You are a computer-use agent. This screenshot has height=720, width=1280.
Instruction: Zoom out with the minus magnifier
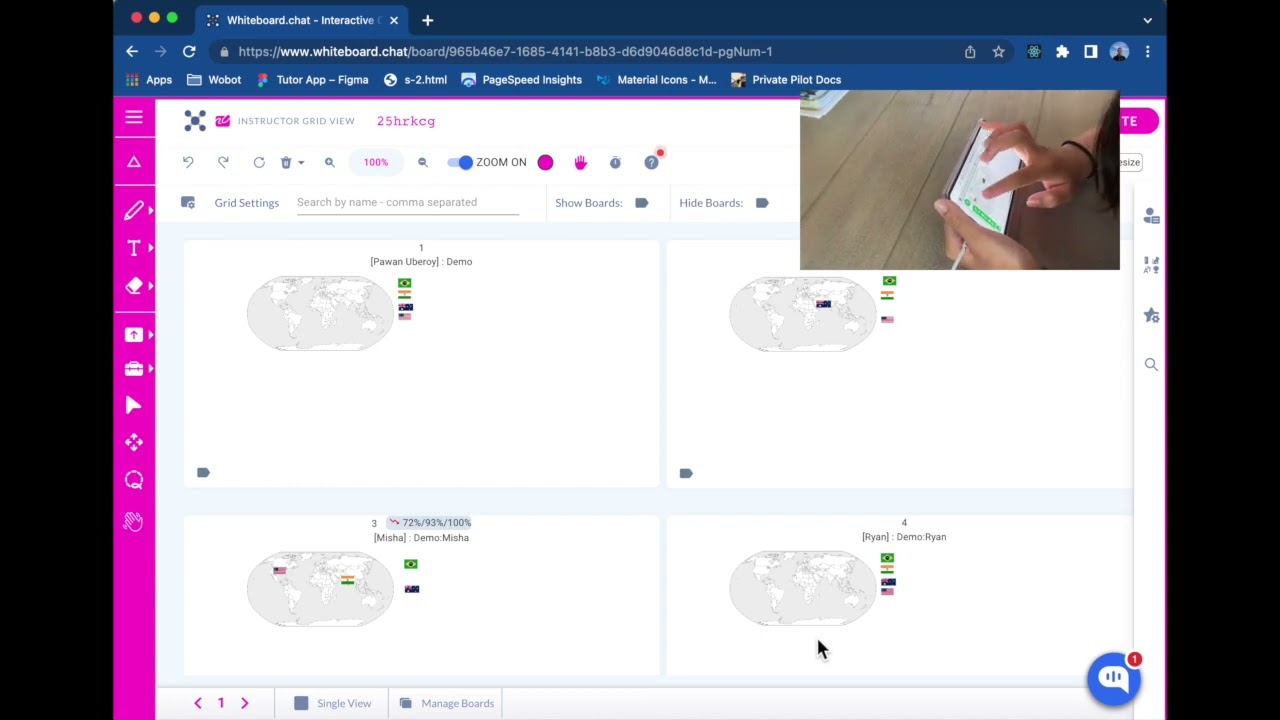(x=422, y=162)
